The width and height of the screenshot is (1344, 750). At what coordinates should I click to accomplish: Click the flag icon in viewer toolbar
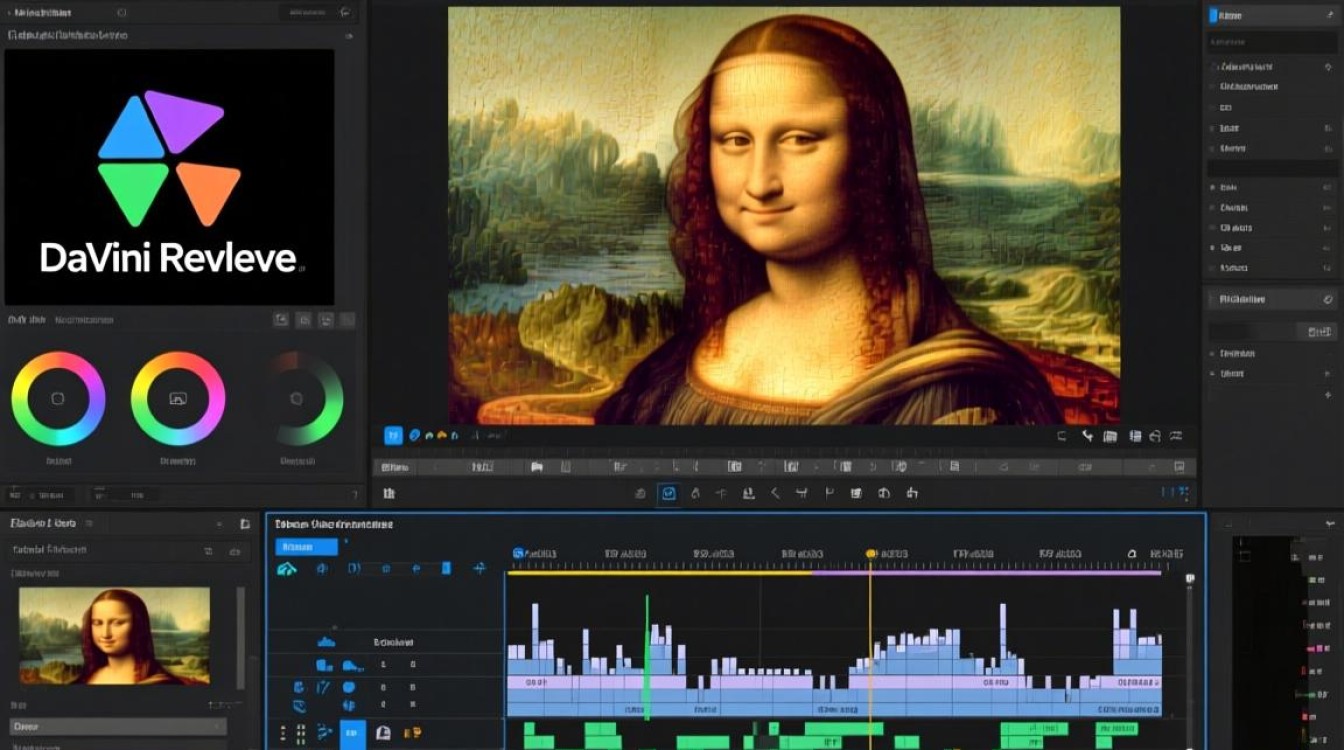pos(829,493)
